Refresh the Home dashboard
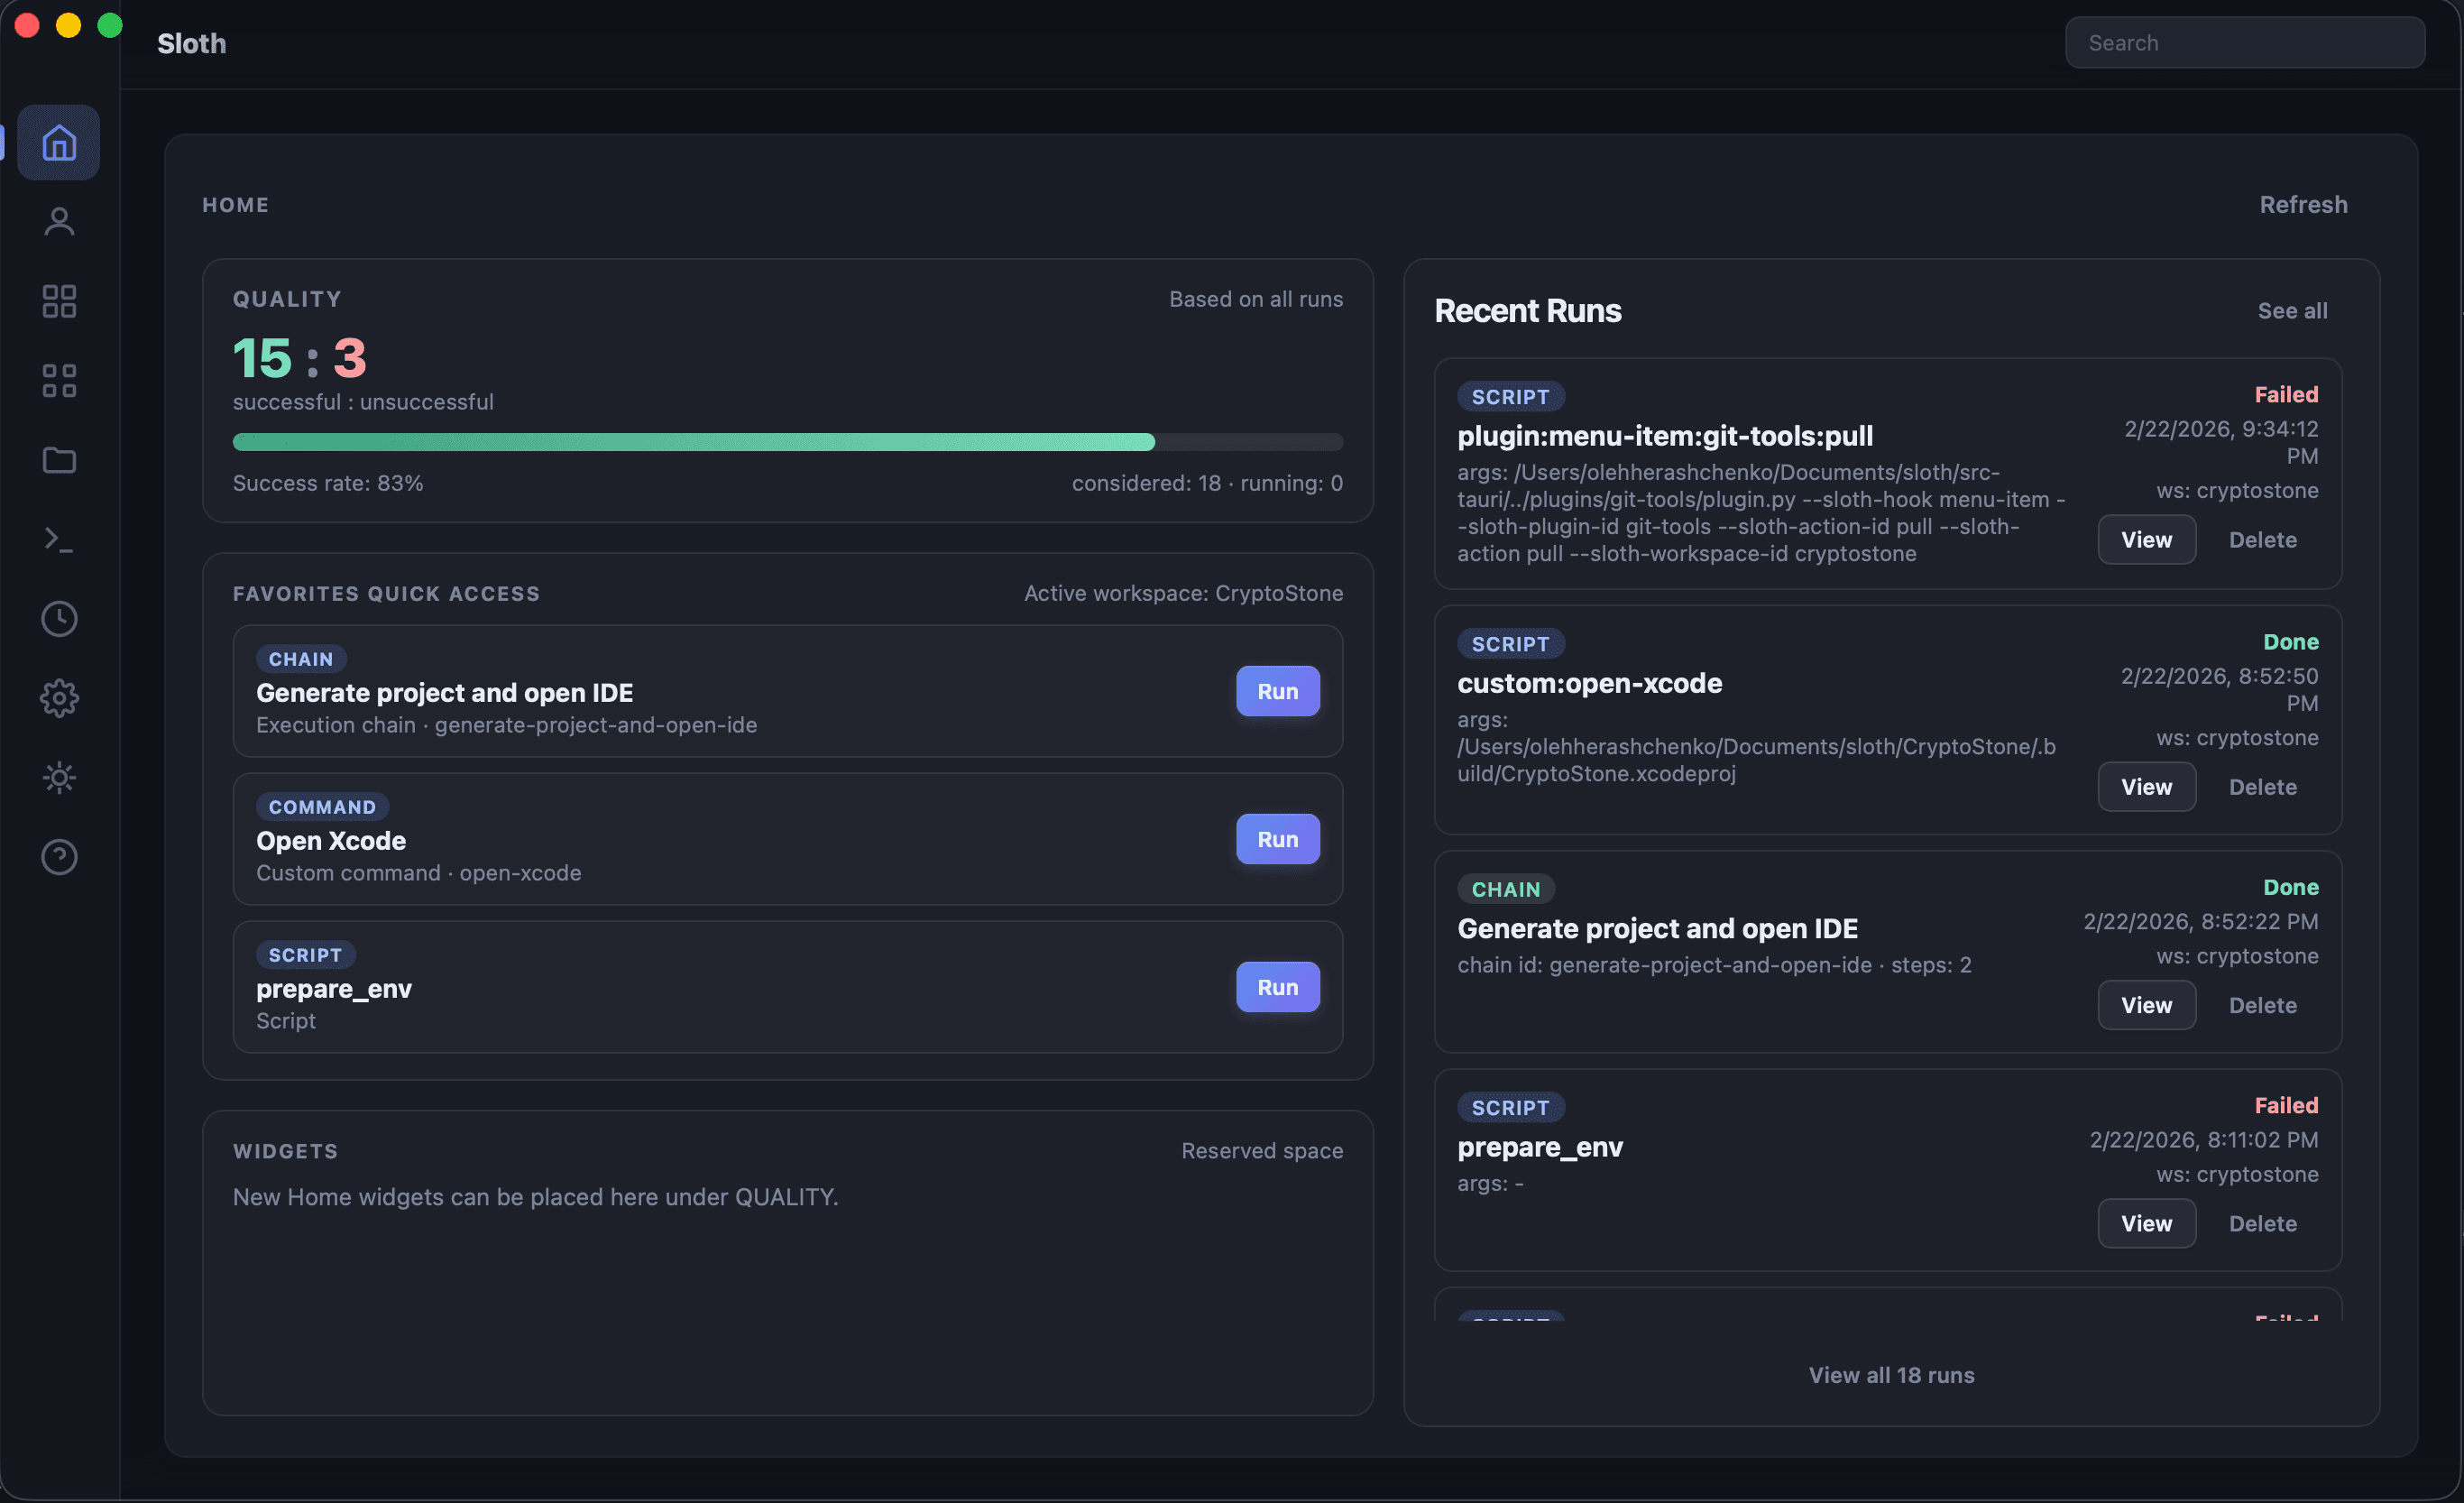The height and width of the screenshot is (1503, 2464). click(x=2303, y=204)
